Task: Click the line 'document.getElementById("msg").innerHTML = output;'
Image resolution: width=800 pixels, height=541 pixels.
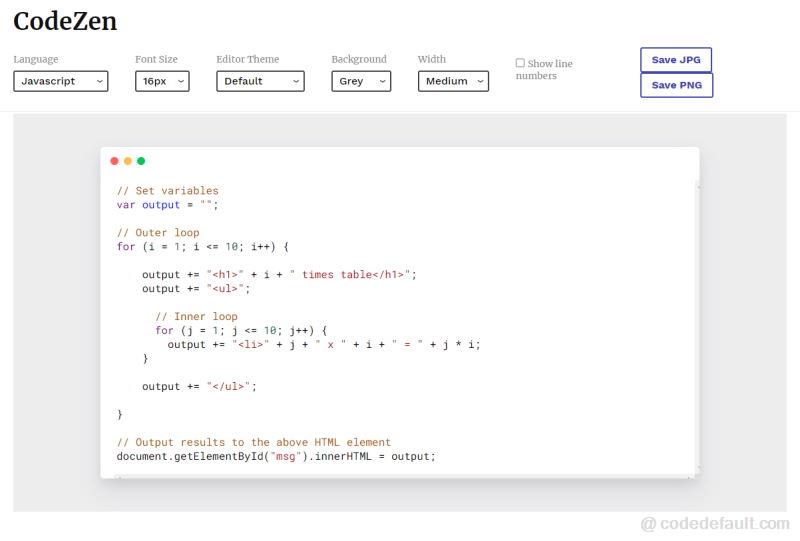Action: click(x=276, y=457)
